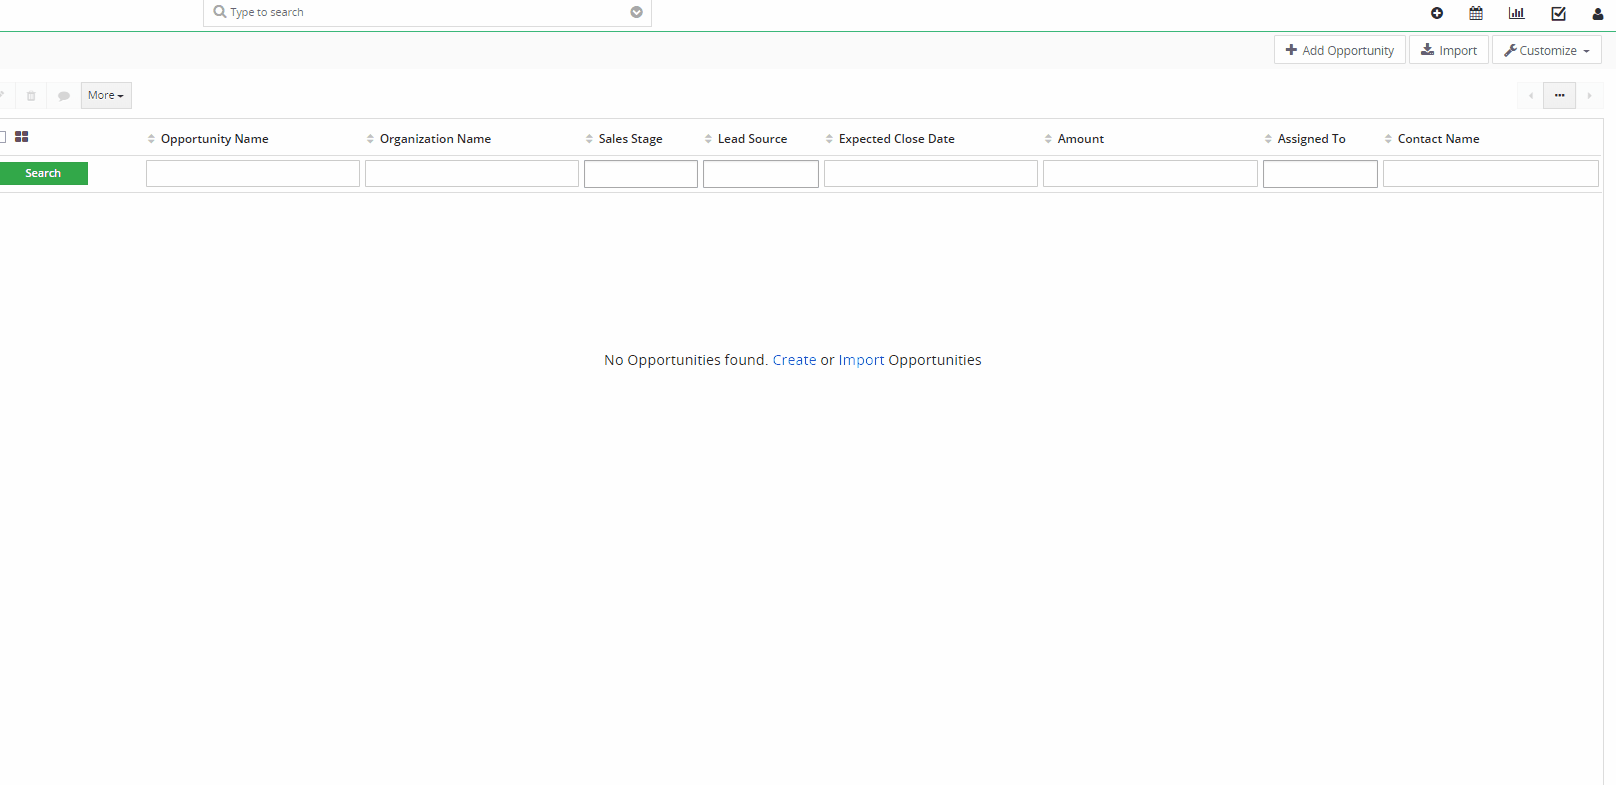Expand the global search options arrow
This screenshot has width=1616, height=785.
coord(636,12)
